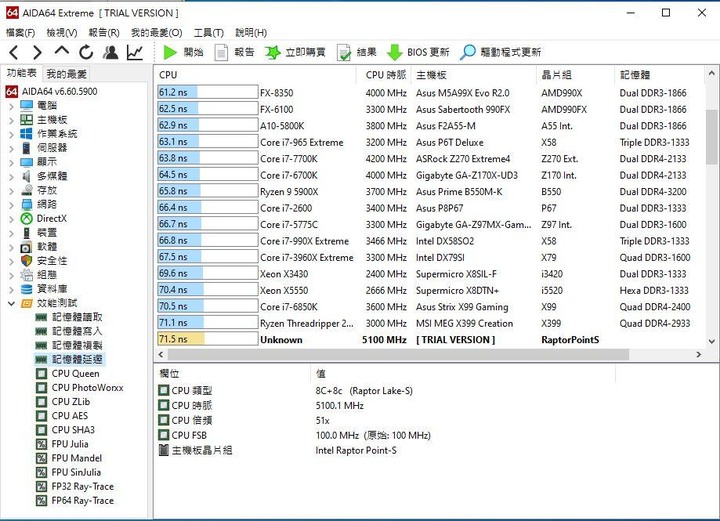This screenshot has height=521, width=720.
Task: Expand the 資料庫 tree node
Action: (x=11, y=290)
